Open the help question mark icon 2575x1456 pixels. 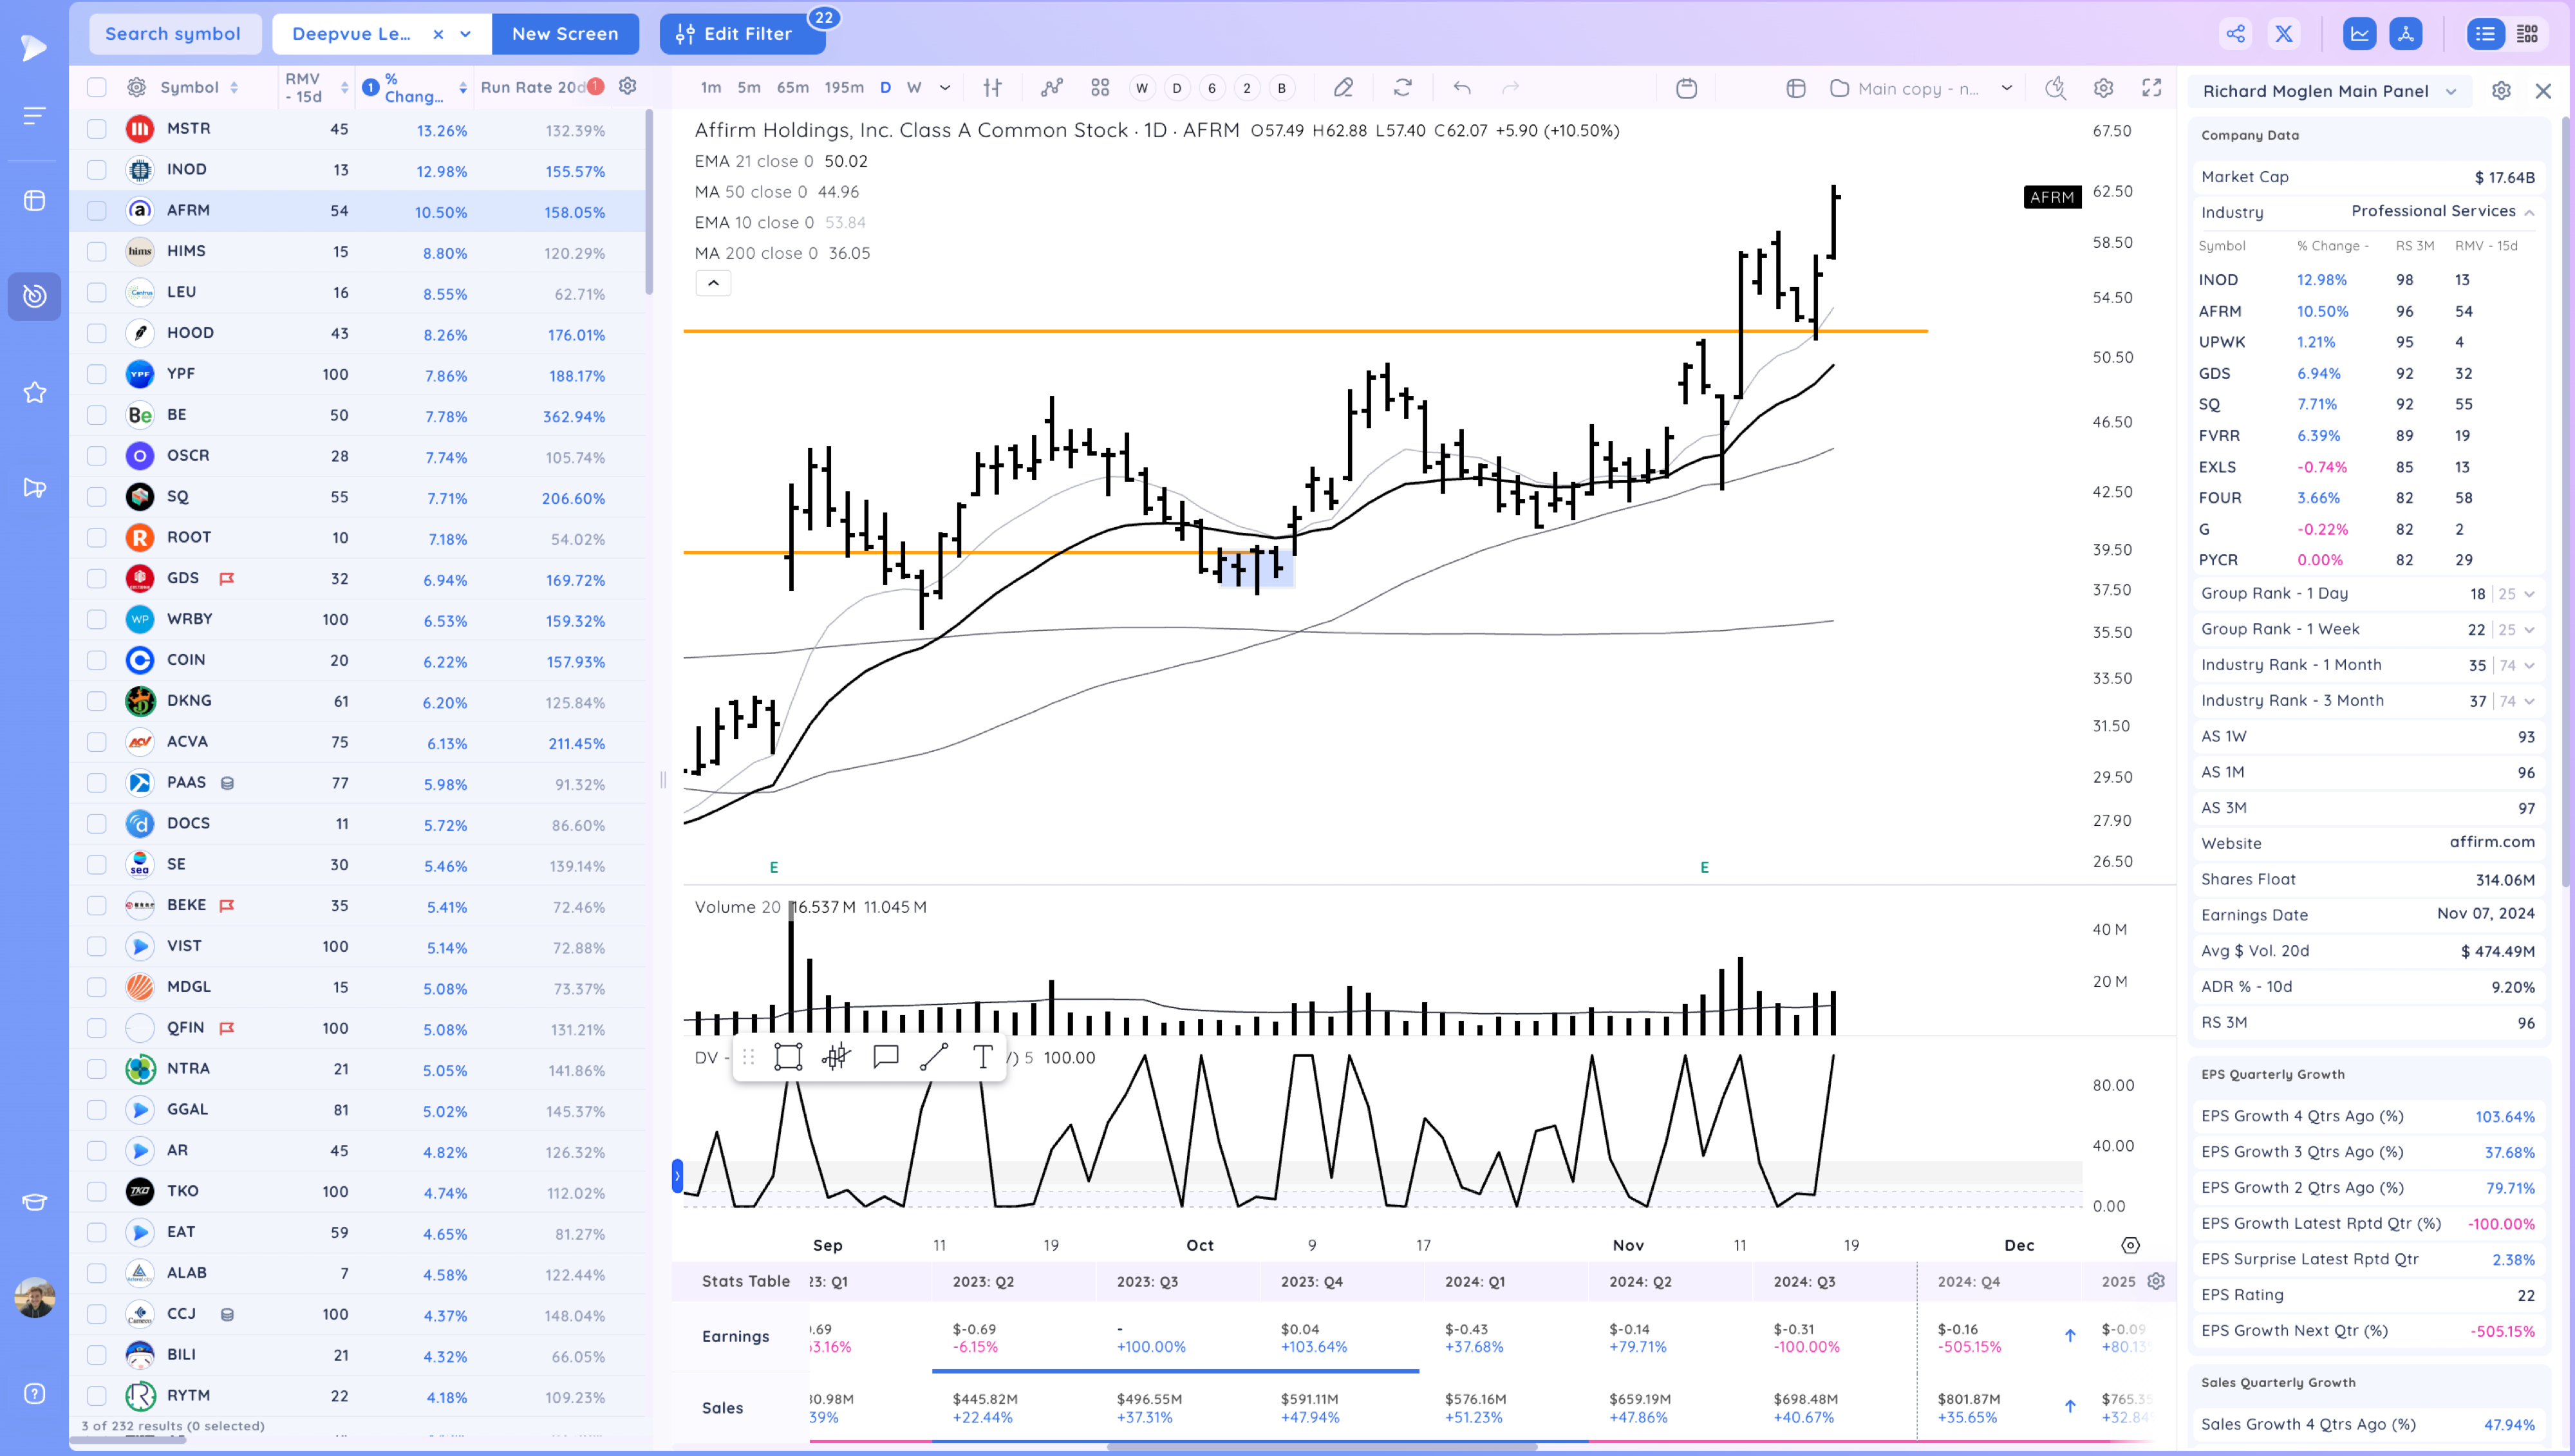[x=34, y=1394]
